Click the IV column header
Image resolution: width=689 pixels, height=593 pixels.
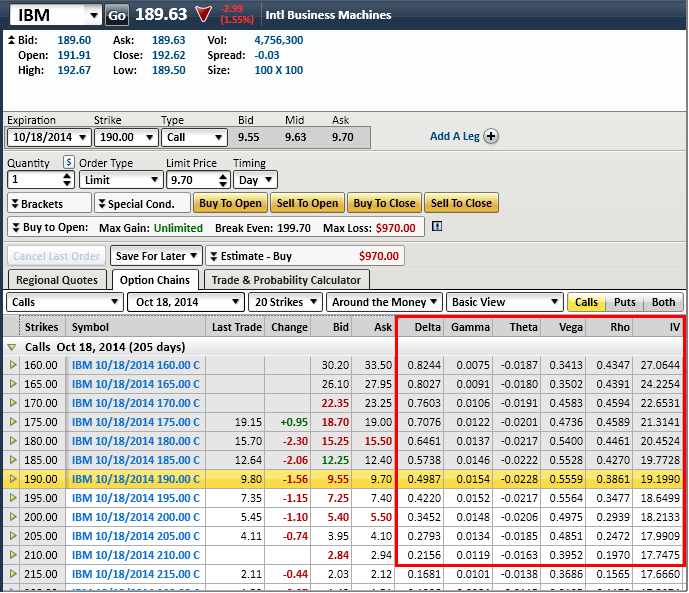click(x=658, y=327)
